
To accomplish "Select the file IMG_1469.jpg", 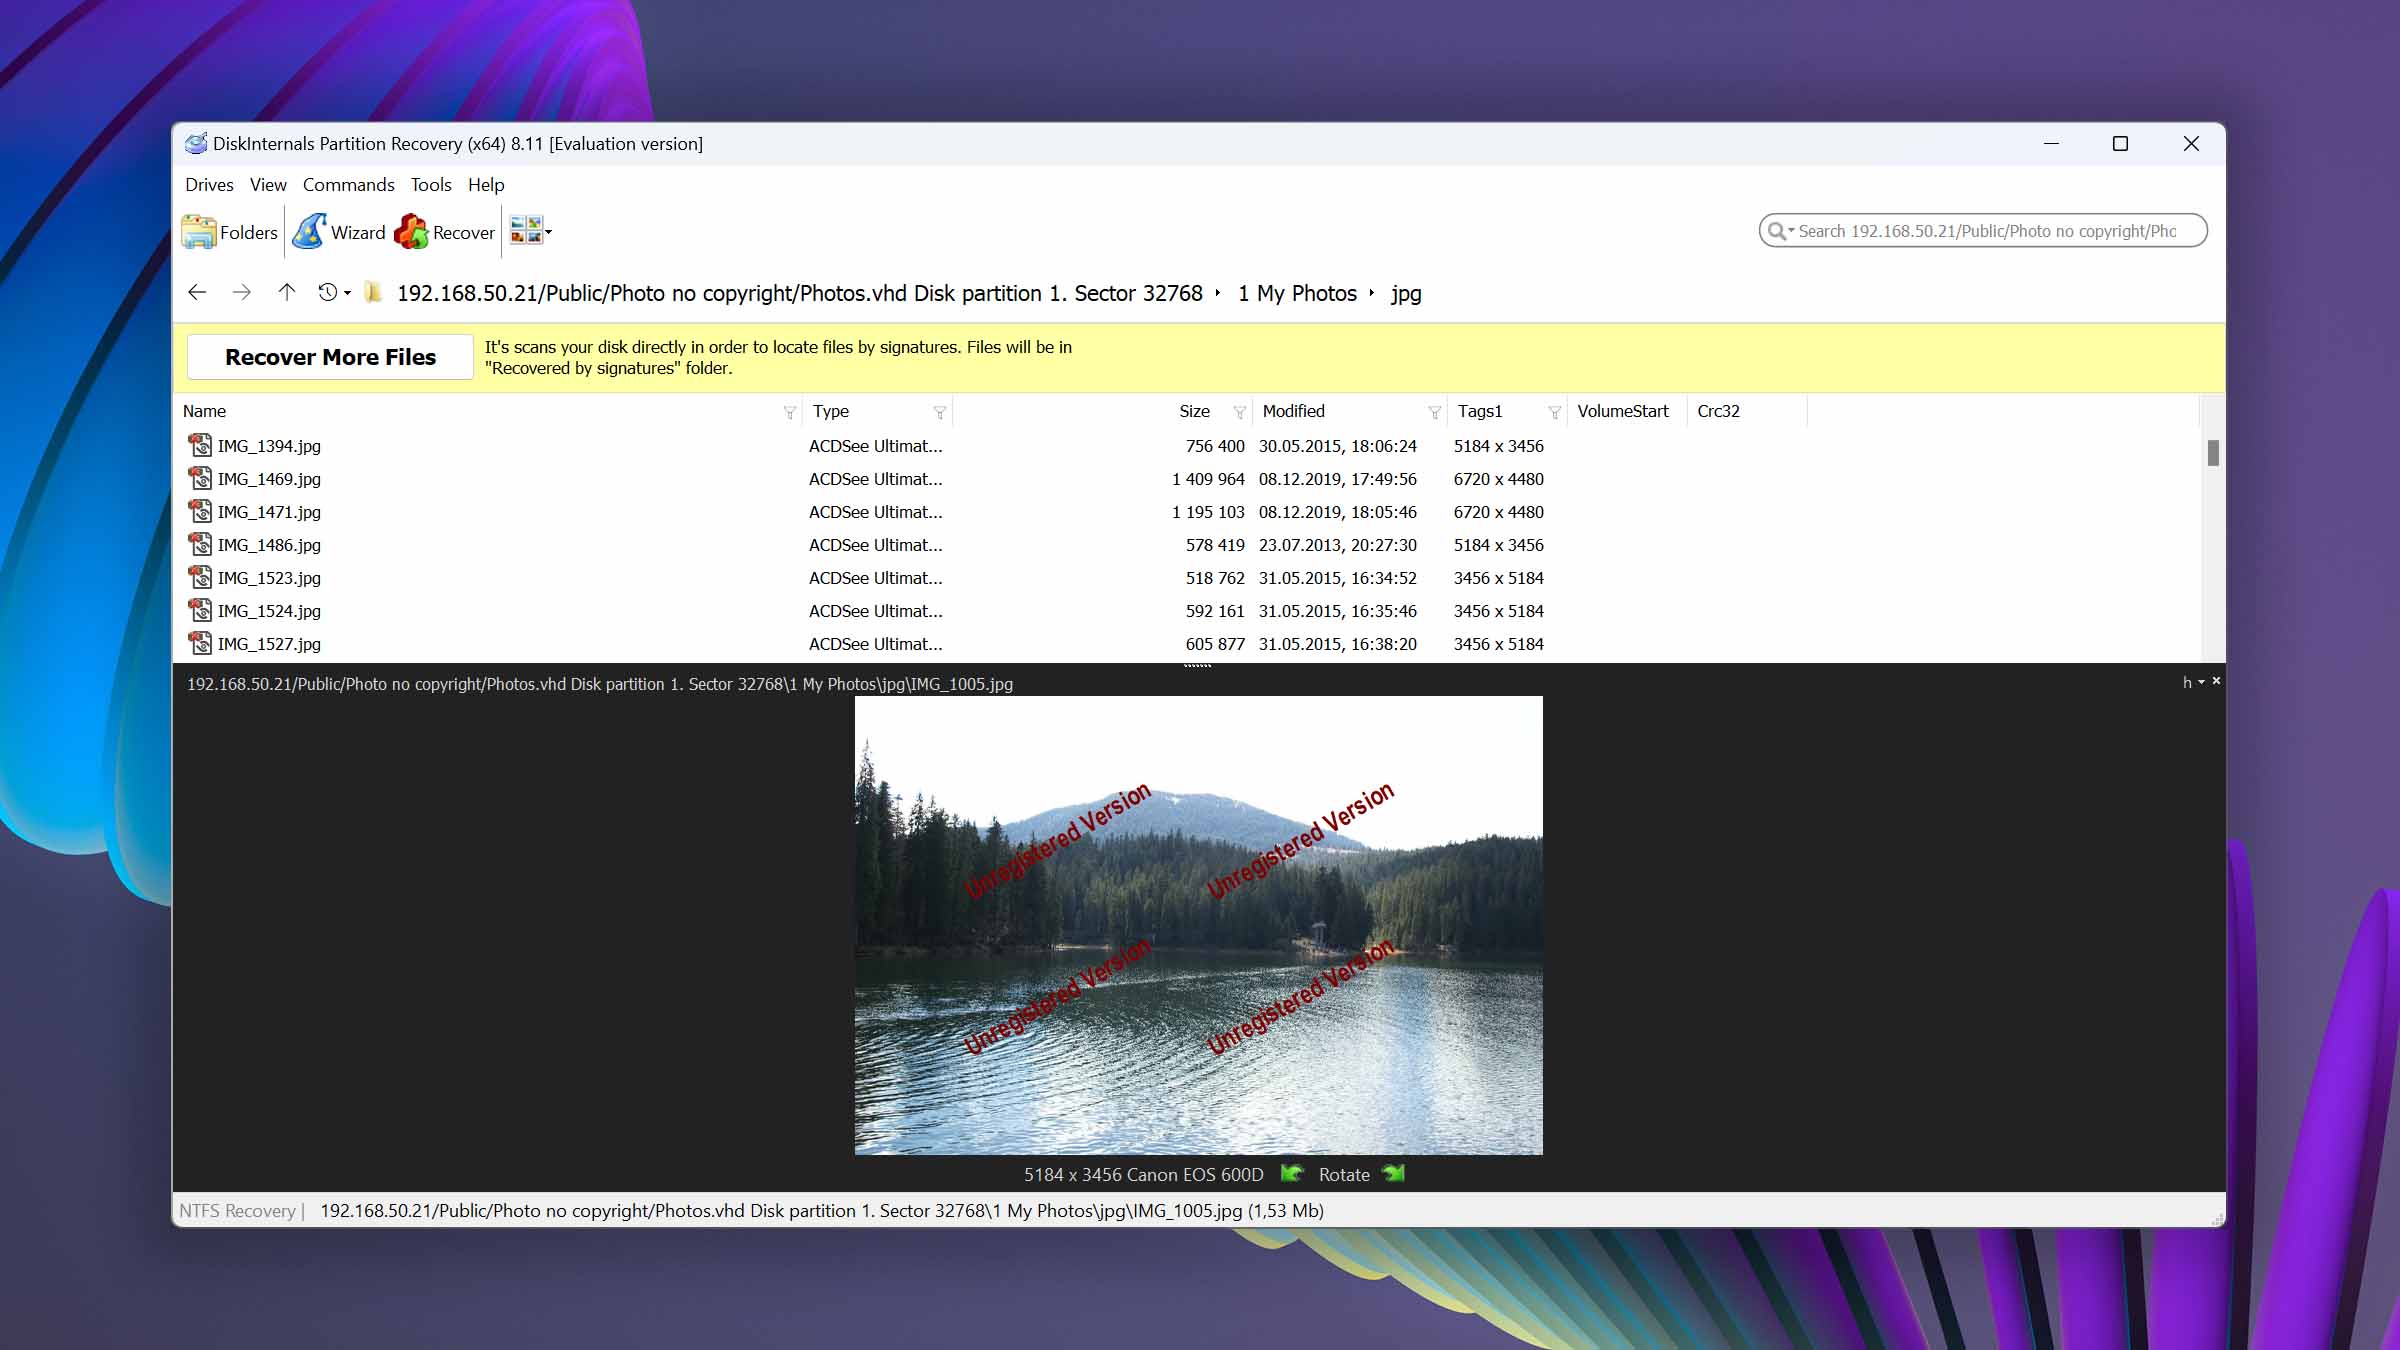I will coord(269,479).
